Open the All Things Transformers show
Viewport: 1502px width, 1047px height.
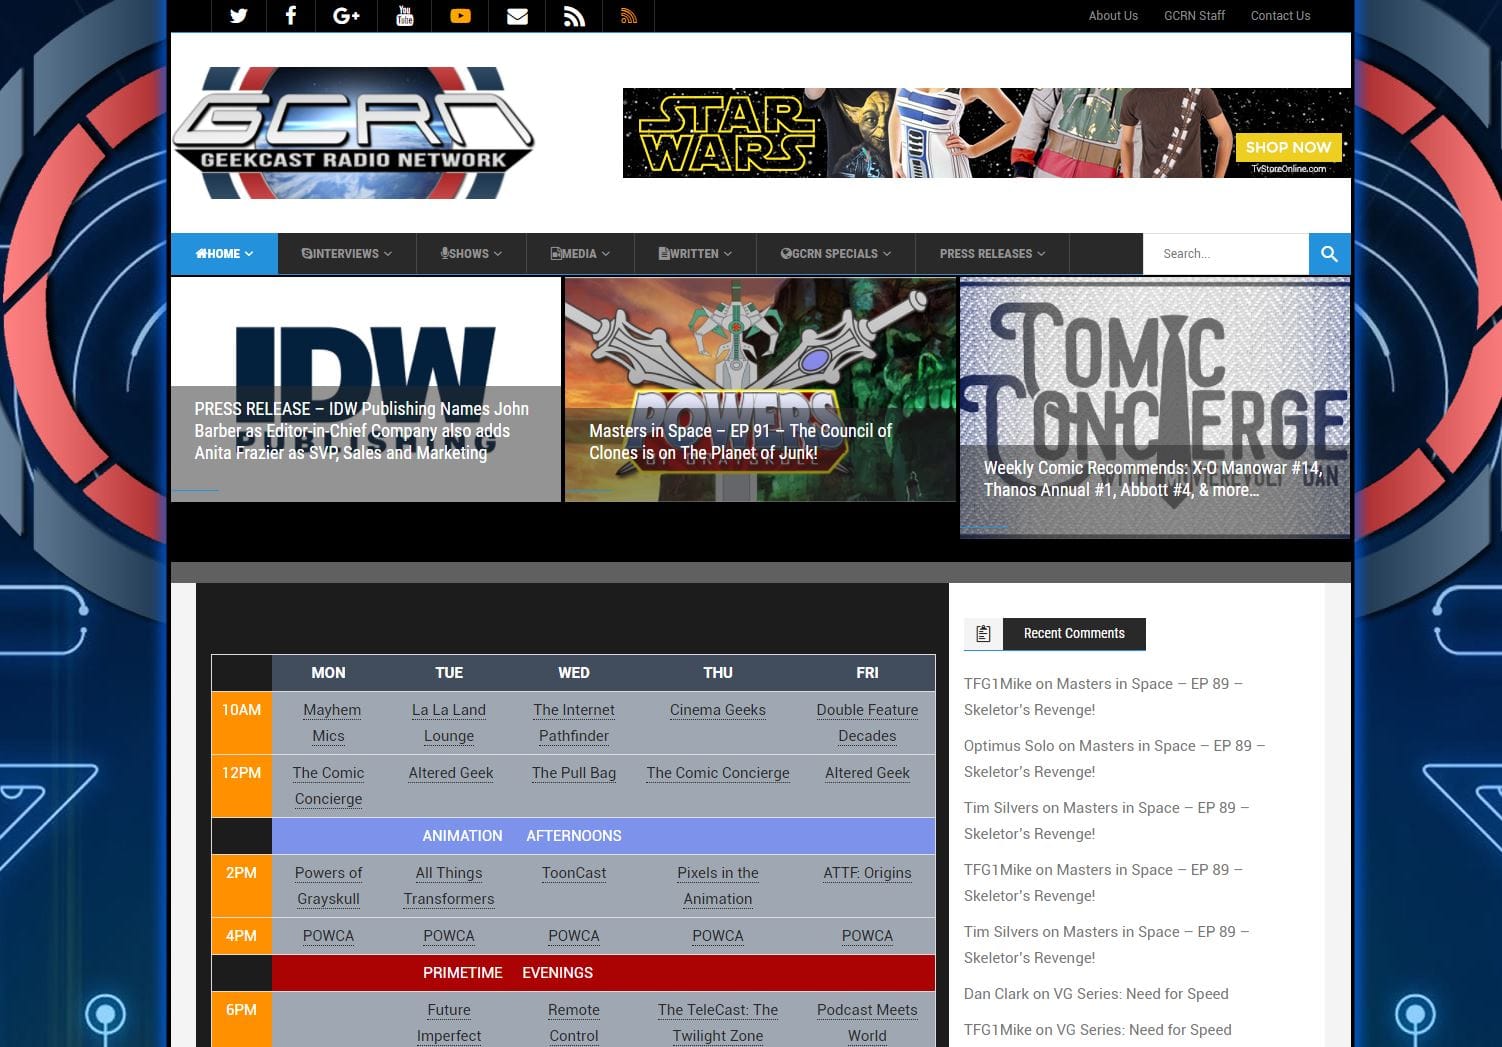point(449,886)
